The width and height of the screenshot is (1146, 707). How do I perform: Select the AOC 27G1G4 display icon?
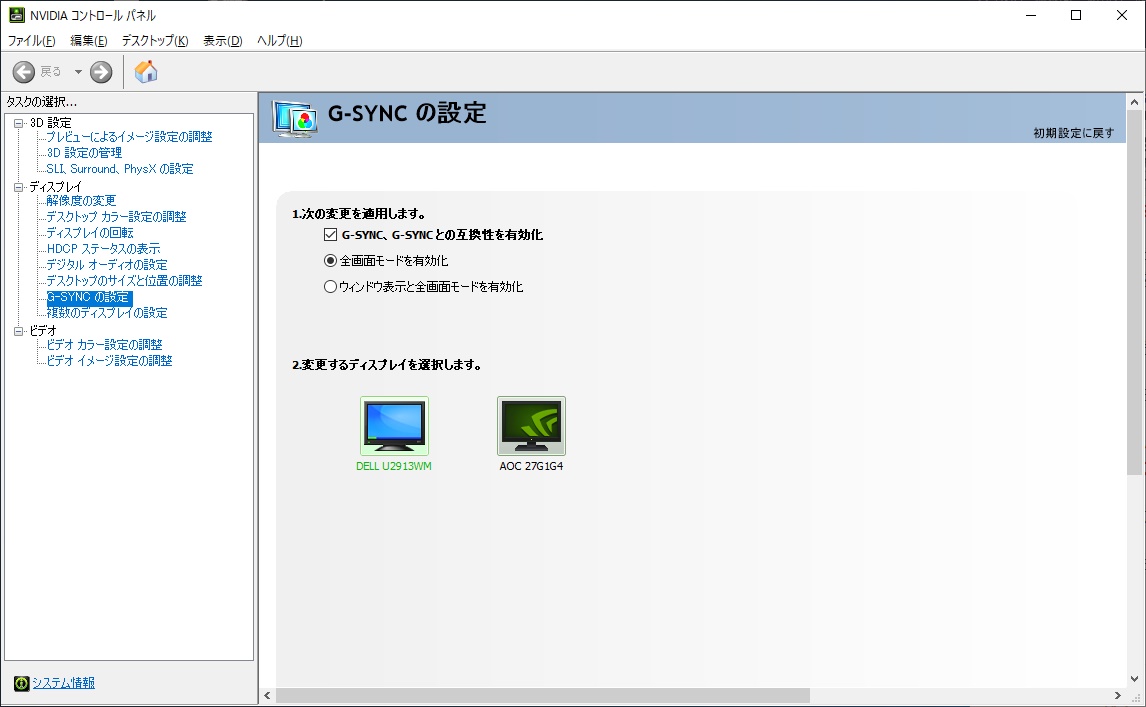[x=531, y=426]
